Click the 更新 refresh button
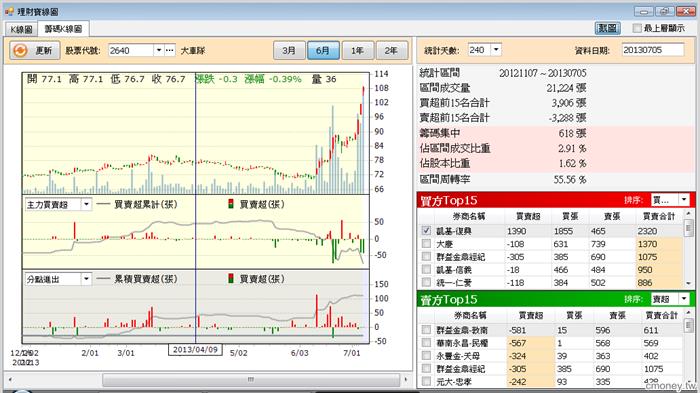700x393 pixels. (x=34, y=50)
